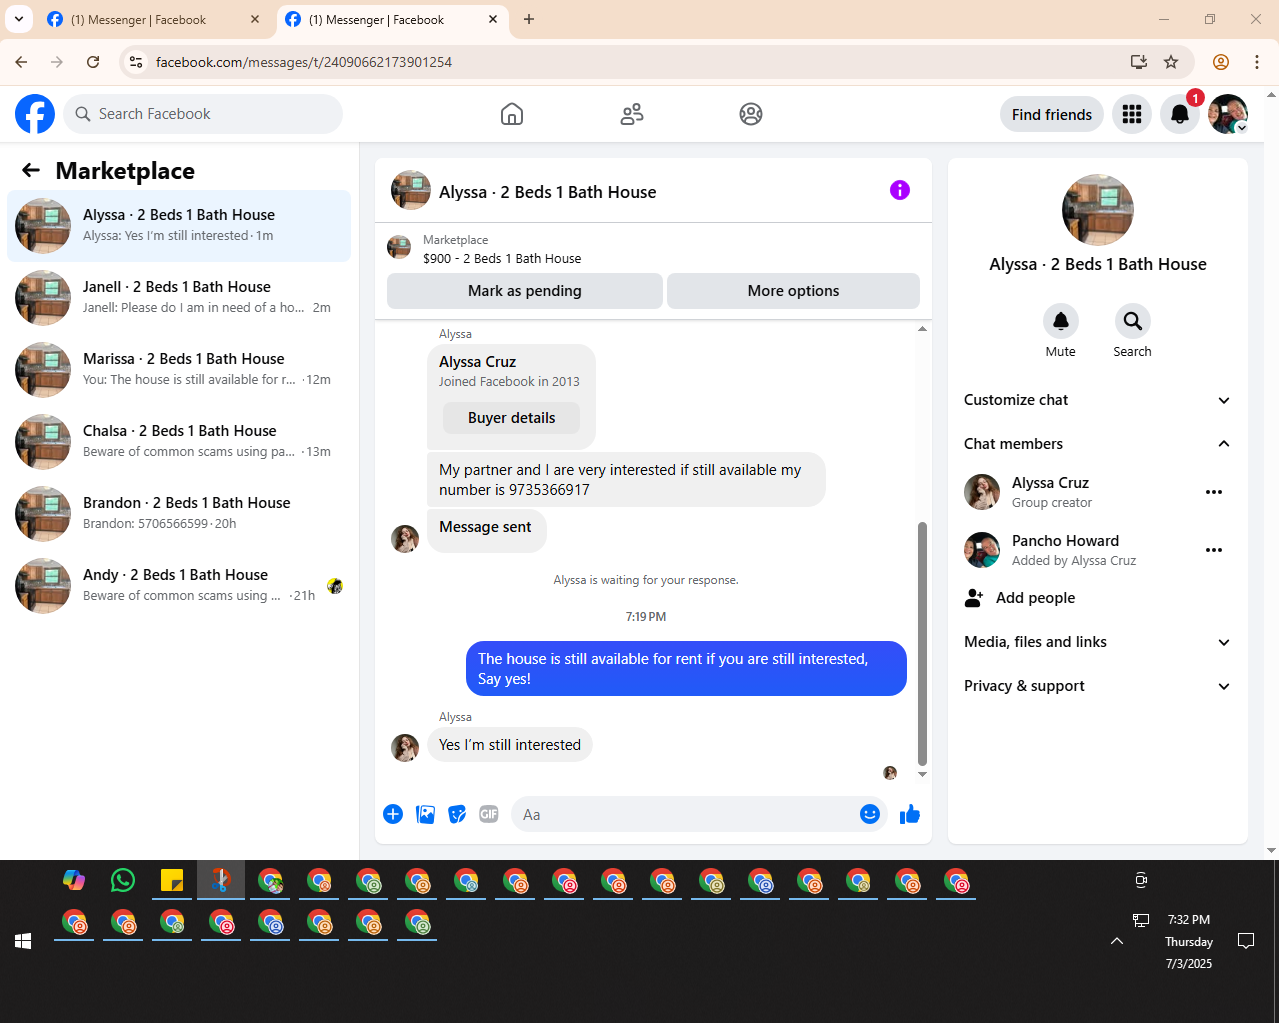The width and height of the screenshot is (1279, 1023).
Task: View site information icon in address bar
Action: click(136, 62)
